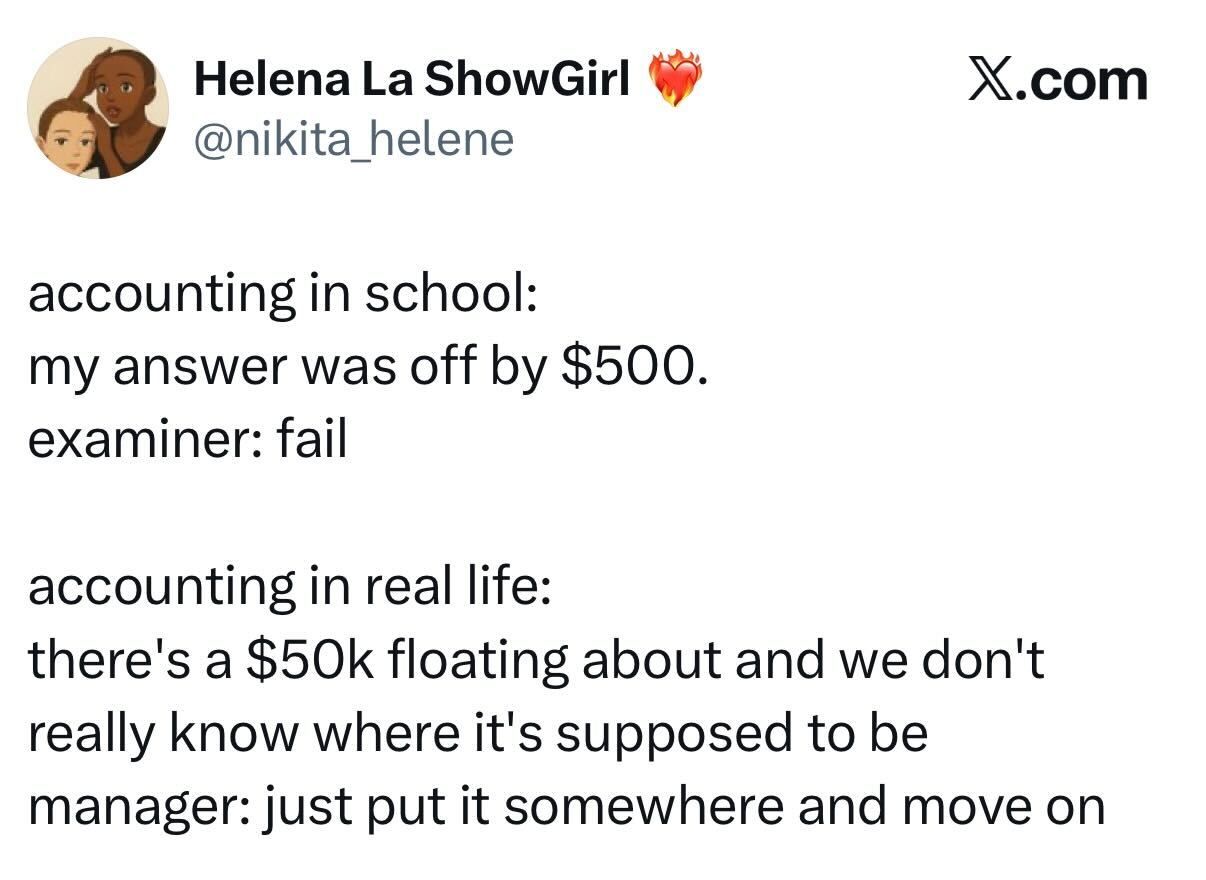Click the @nikita_helene handle

(x=353, y=140)
